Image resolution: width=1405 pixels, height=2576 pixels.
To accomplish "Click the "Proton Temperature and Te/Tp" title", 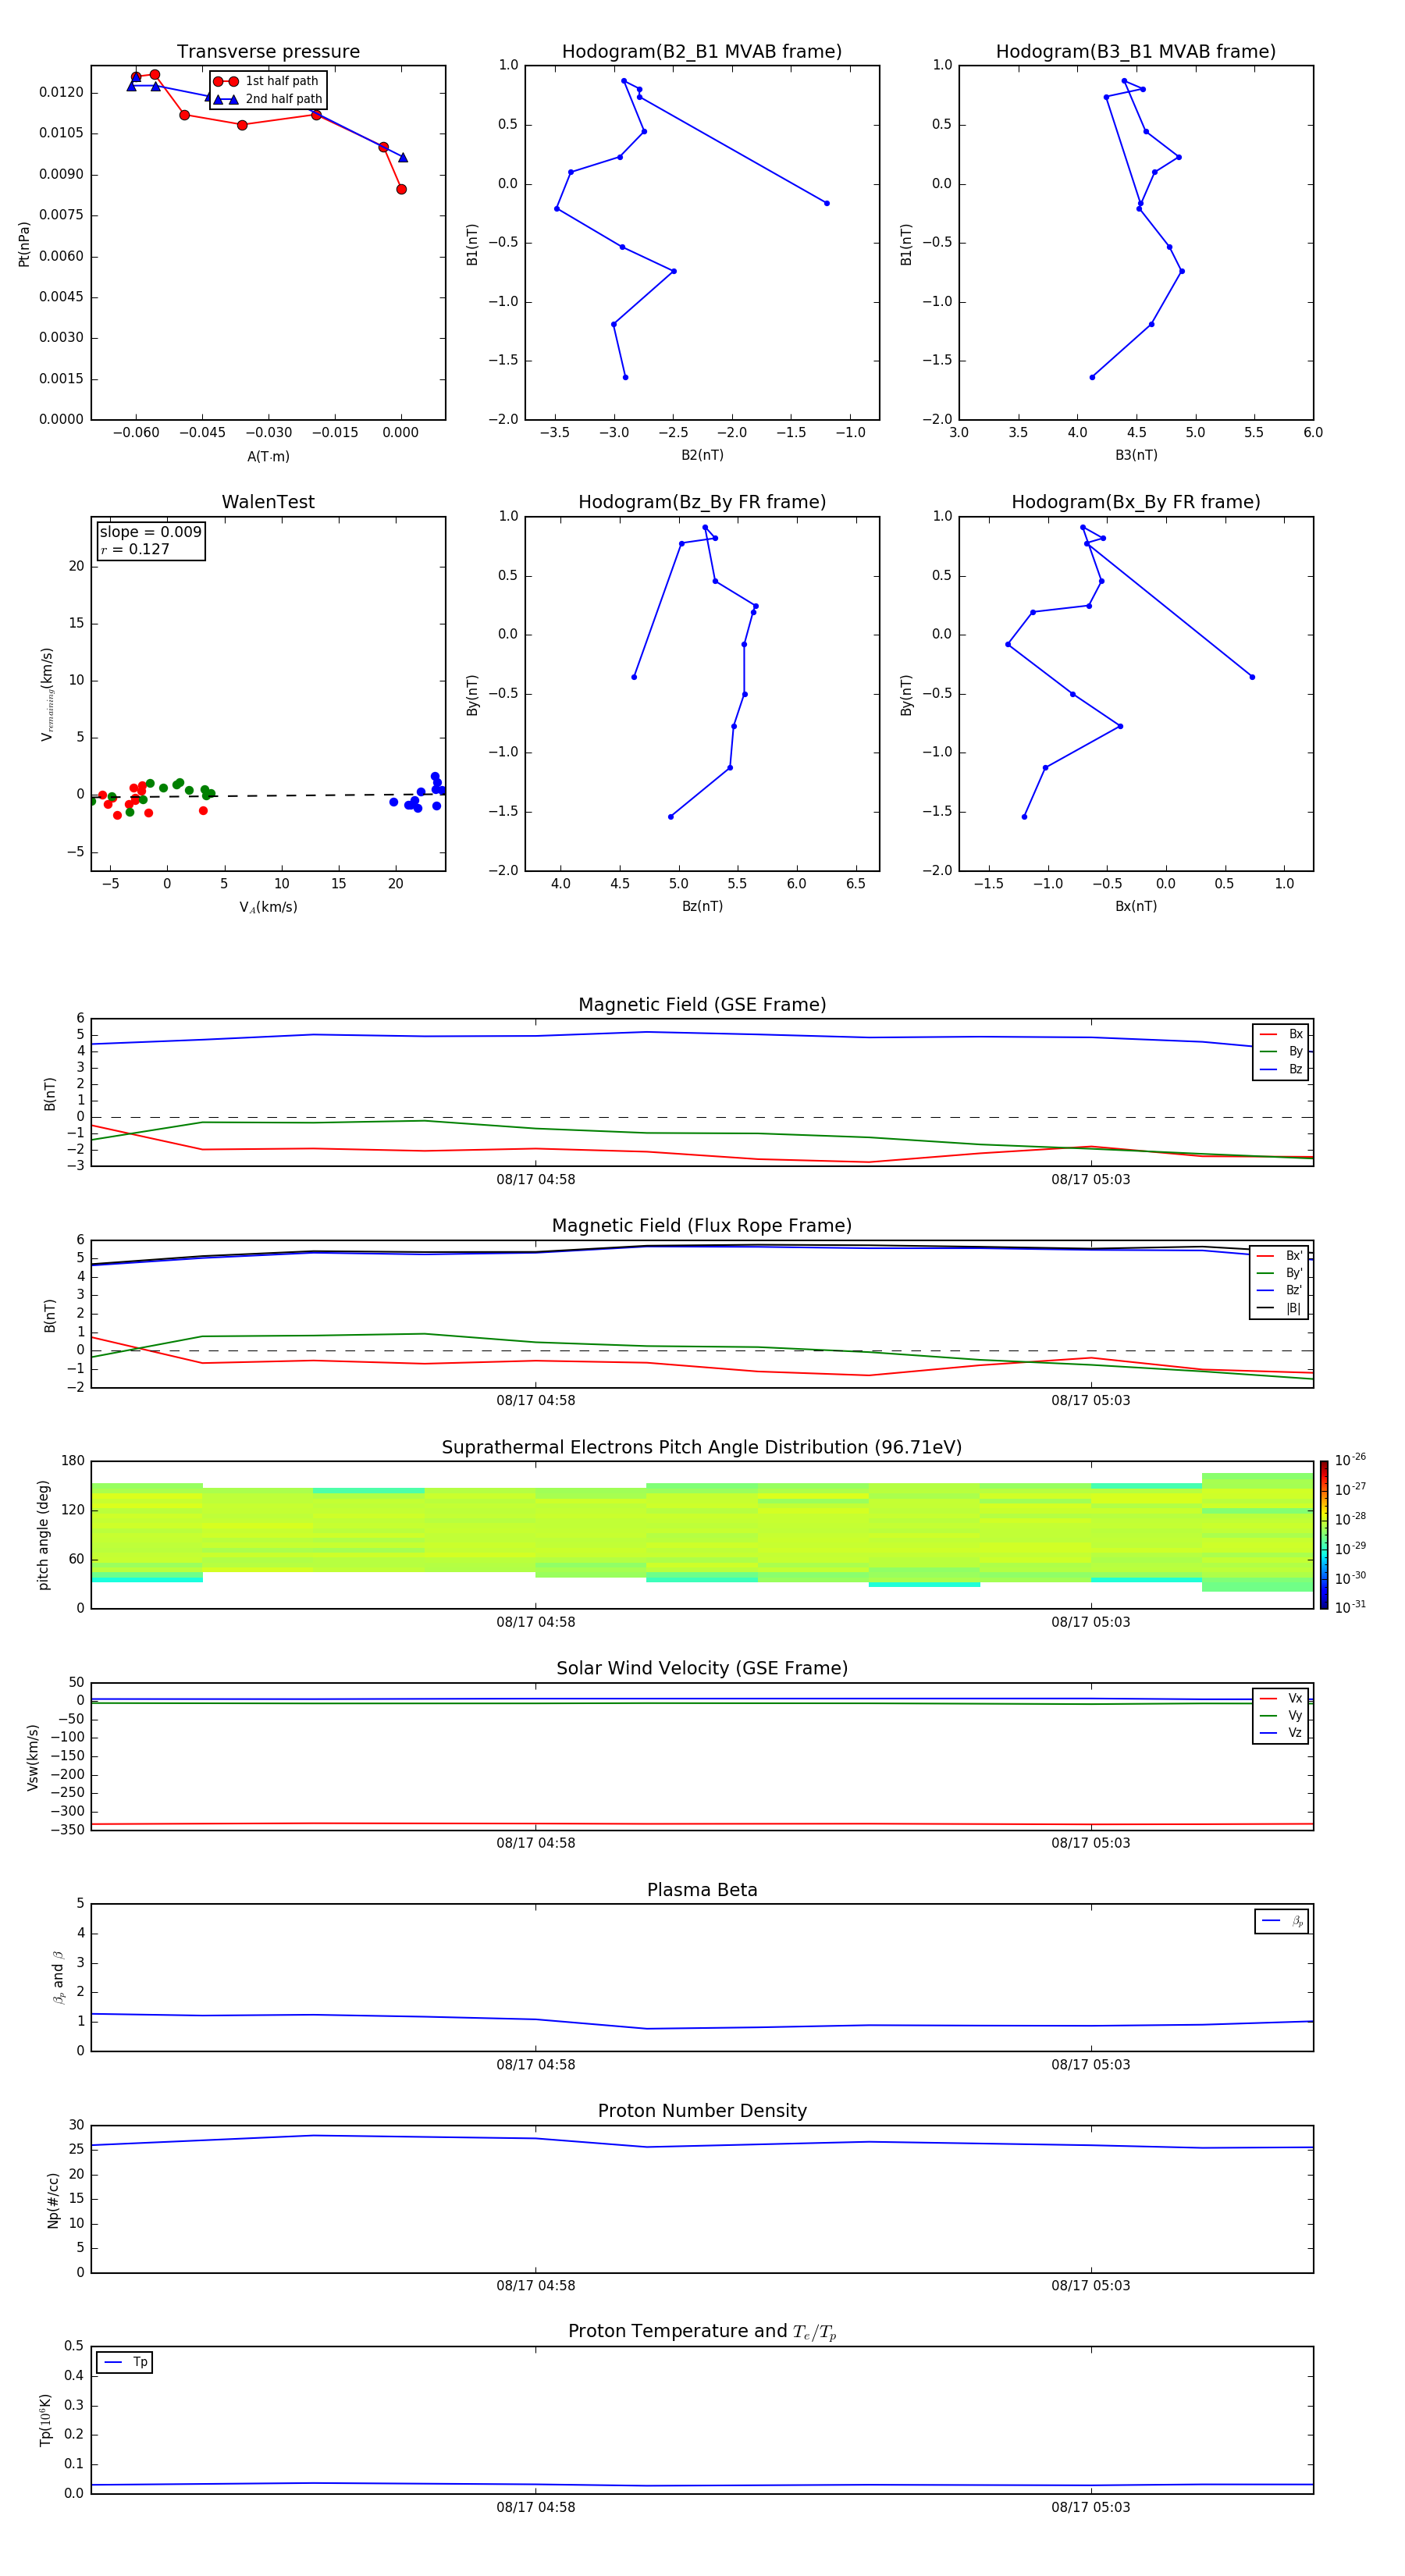I will pos(702,2332).
